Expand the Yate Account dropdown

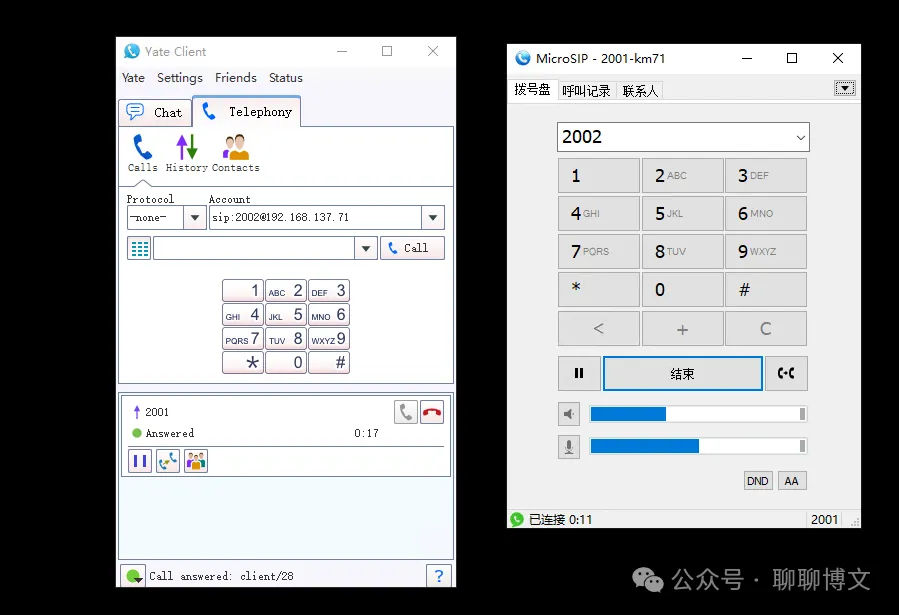pyautogui.click(x=433, y=218)
